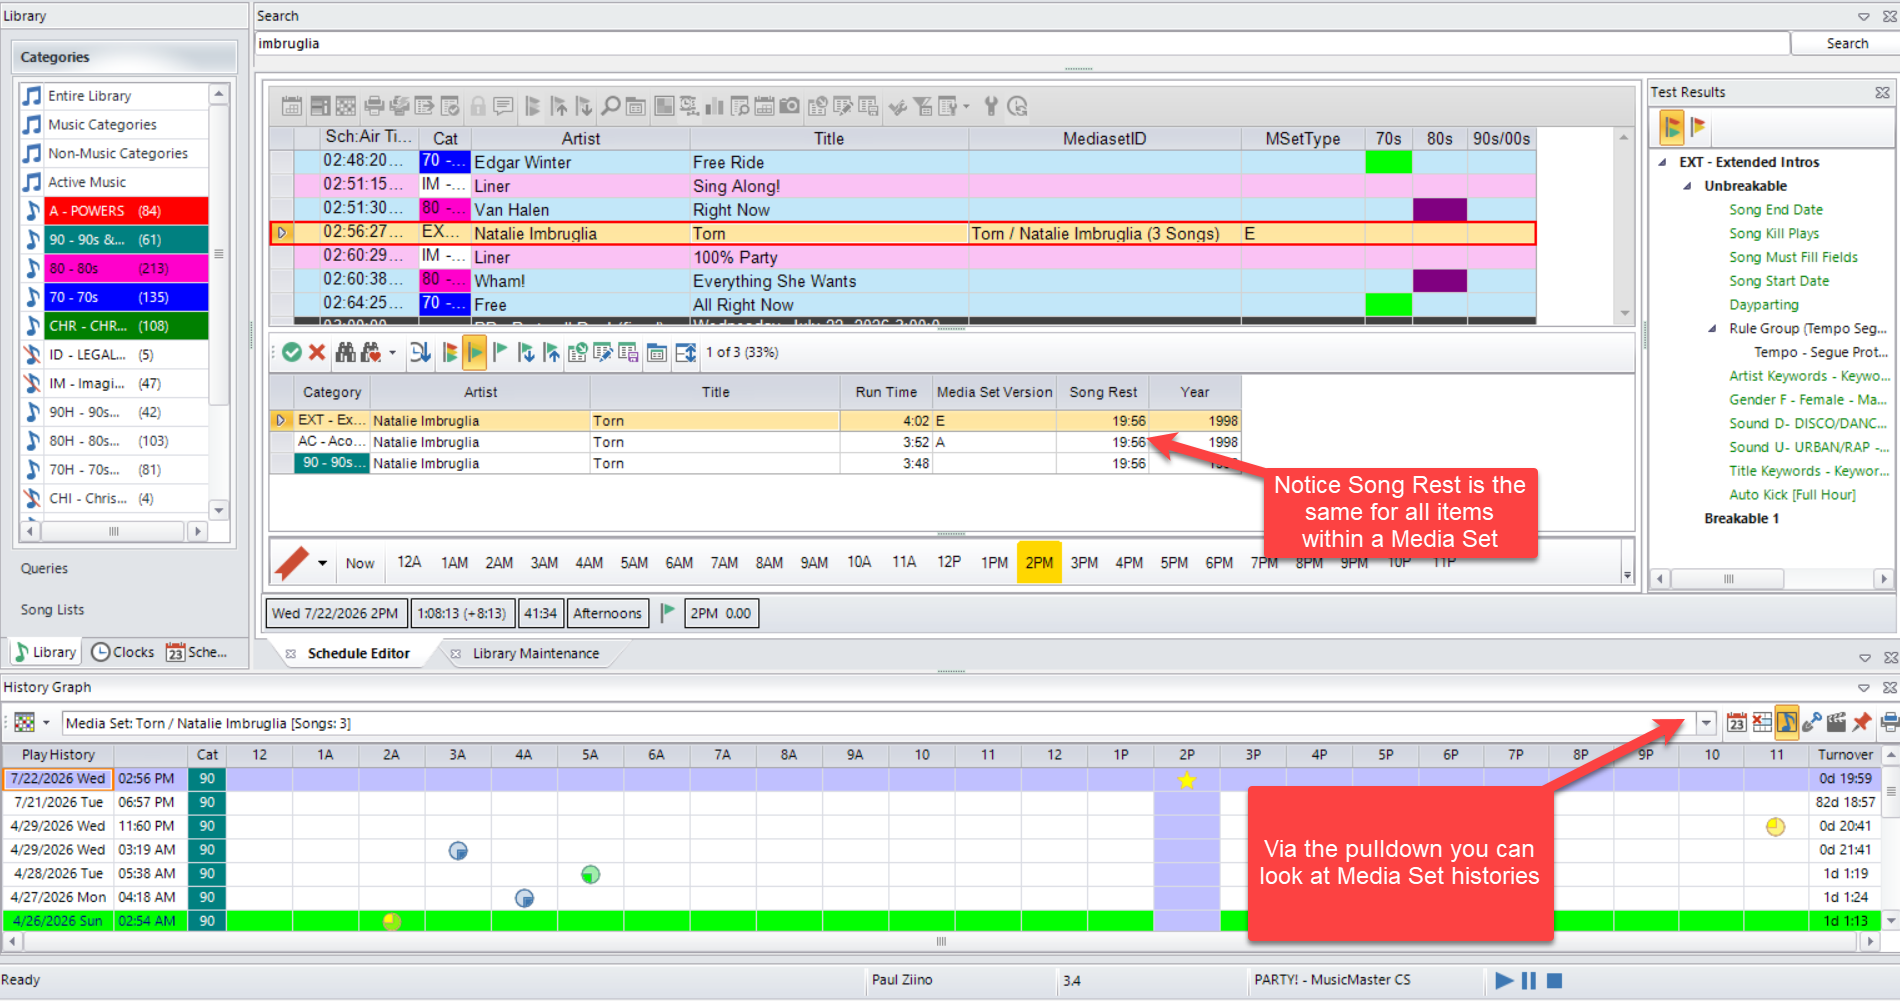Click the multicolor flag icon in replacement toolbar
Image resolution: width=1900 pixels, height=1001 pixels.
tap(450, 352)
